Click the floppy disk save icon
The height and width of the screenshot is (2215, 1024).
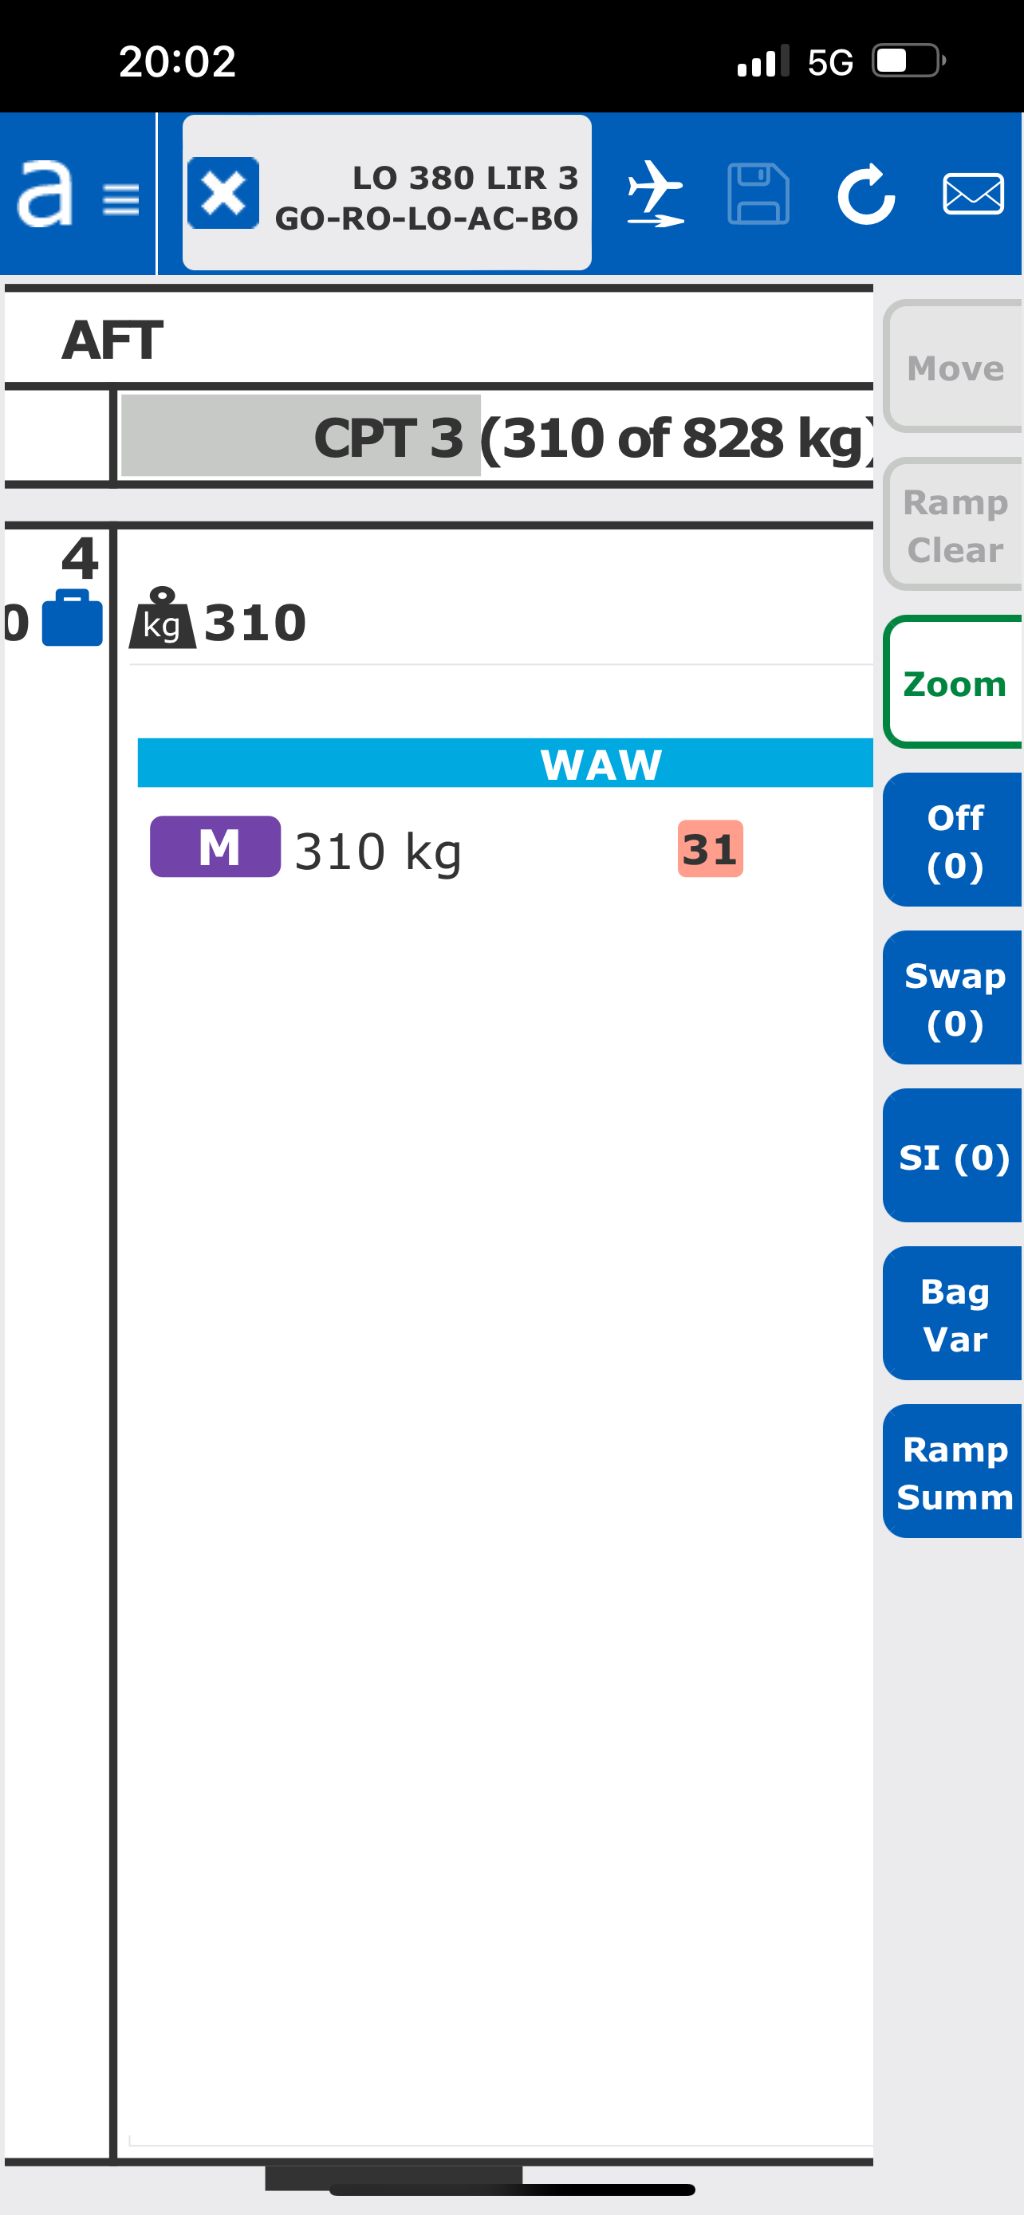[x=758, y=194]
